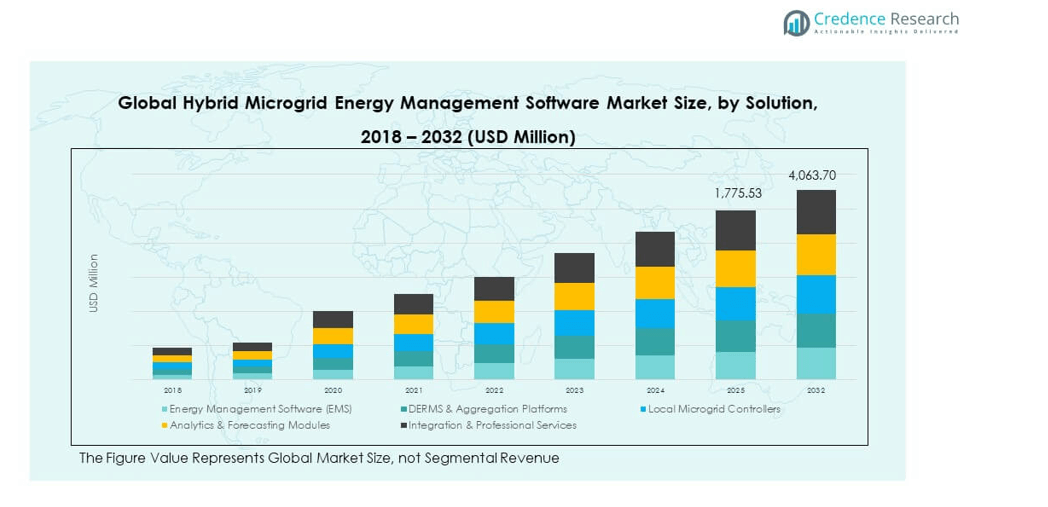Click the footnote about Global Market Size
This screenshot has height=507, width=1048.
(319, 458)
